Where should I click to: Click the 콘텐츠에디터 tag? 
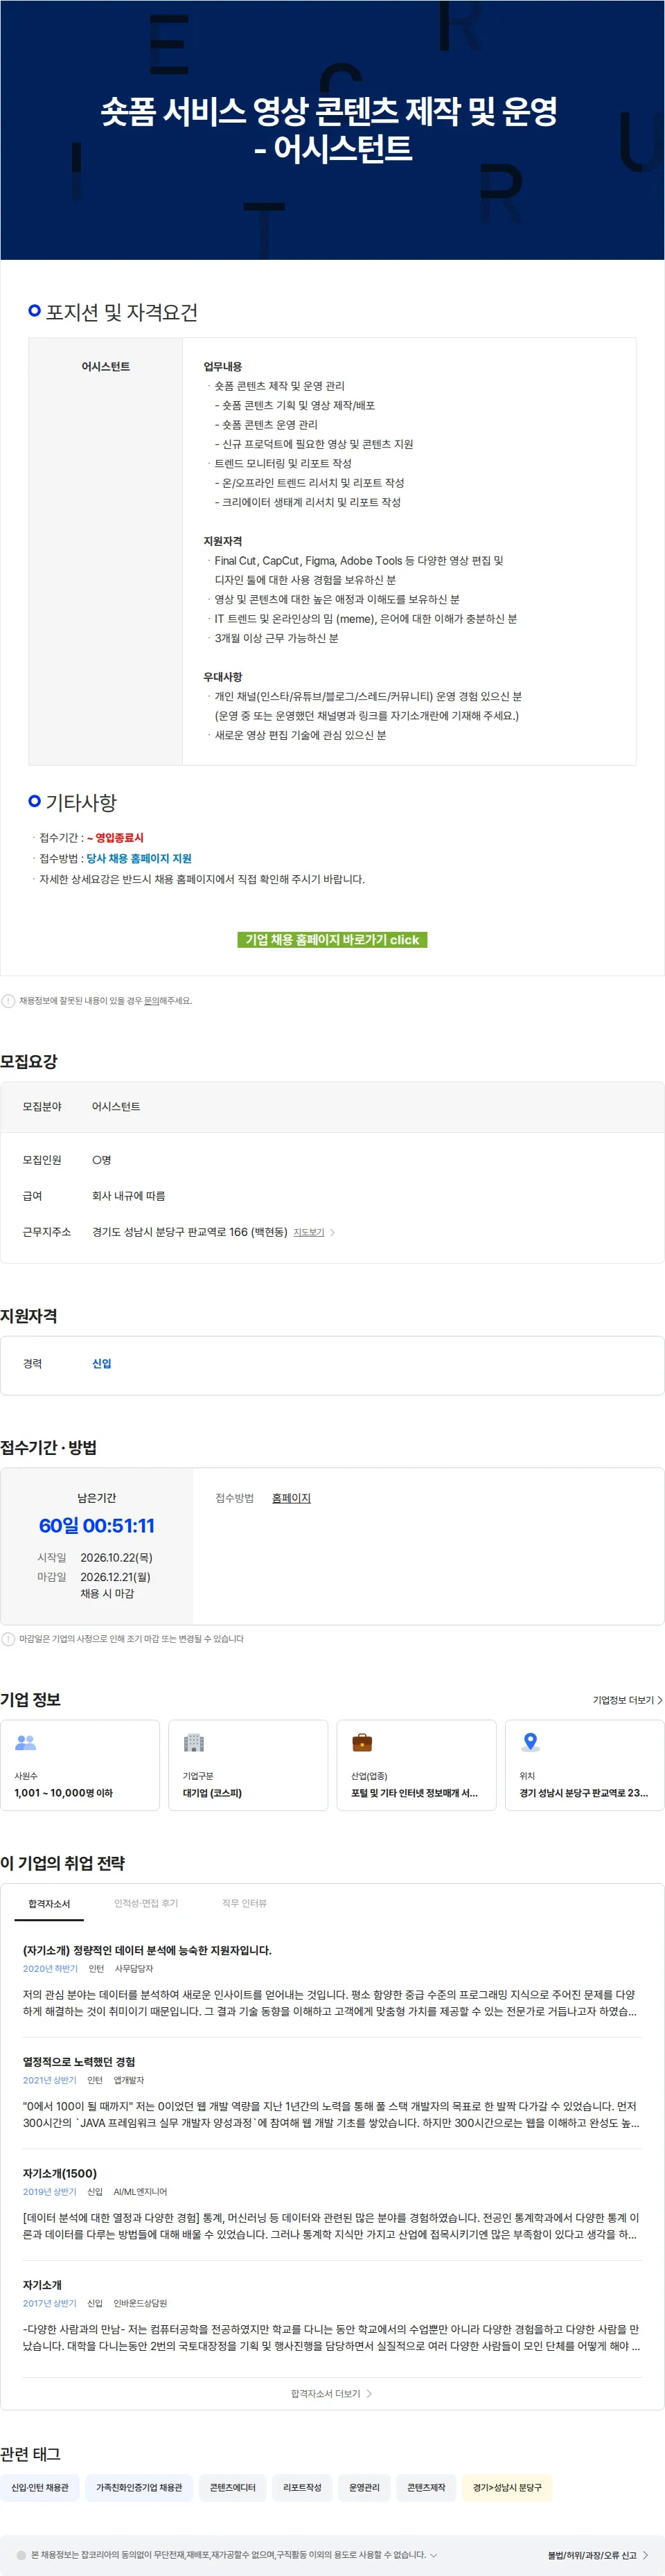click(x=233, y=2487)
